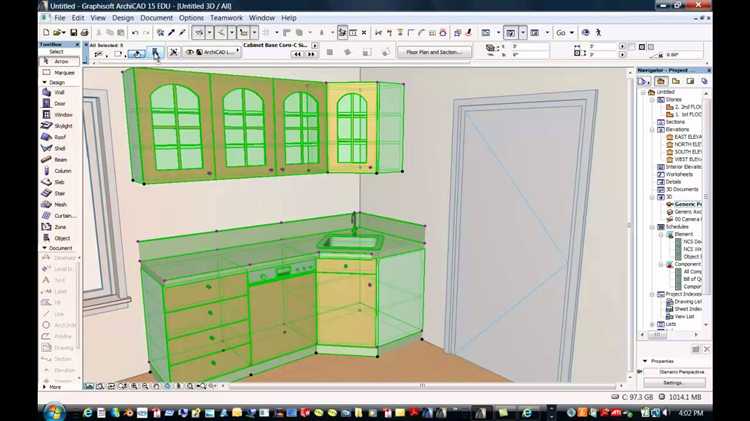
Task: Expand the More section in Toolbox
Action: click(44, 387)
